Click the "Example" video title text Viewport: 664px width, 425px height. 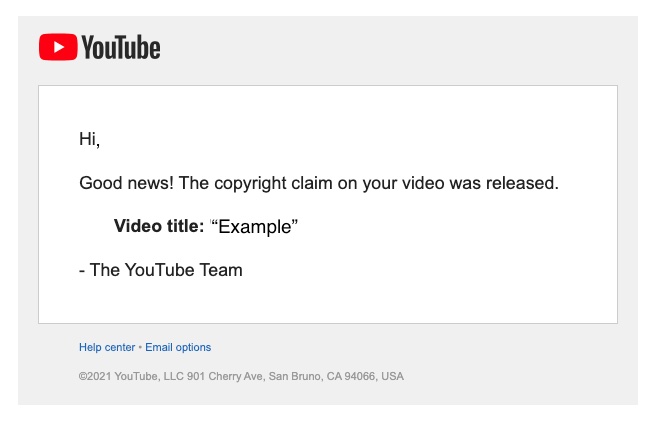(x=255, y=226)
